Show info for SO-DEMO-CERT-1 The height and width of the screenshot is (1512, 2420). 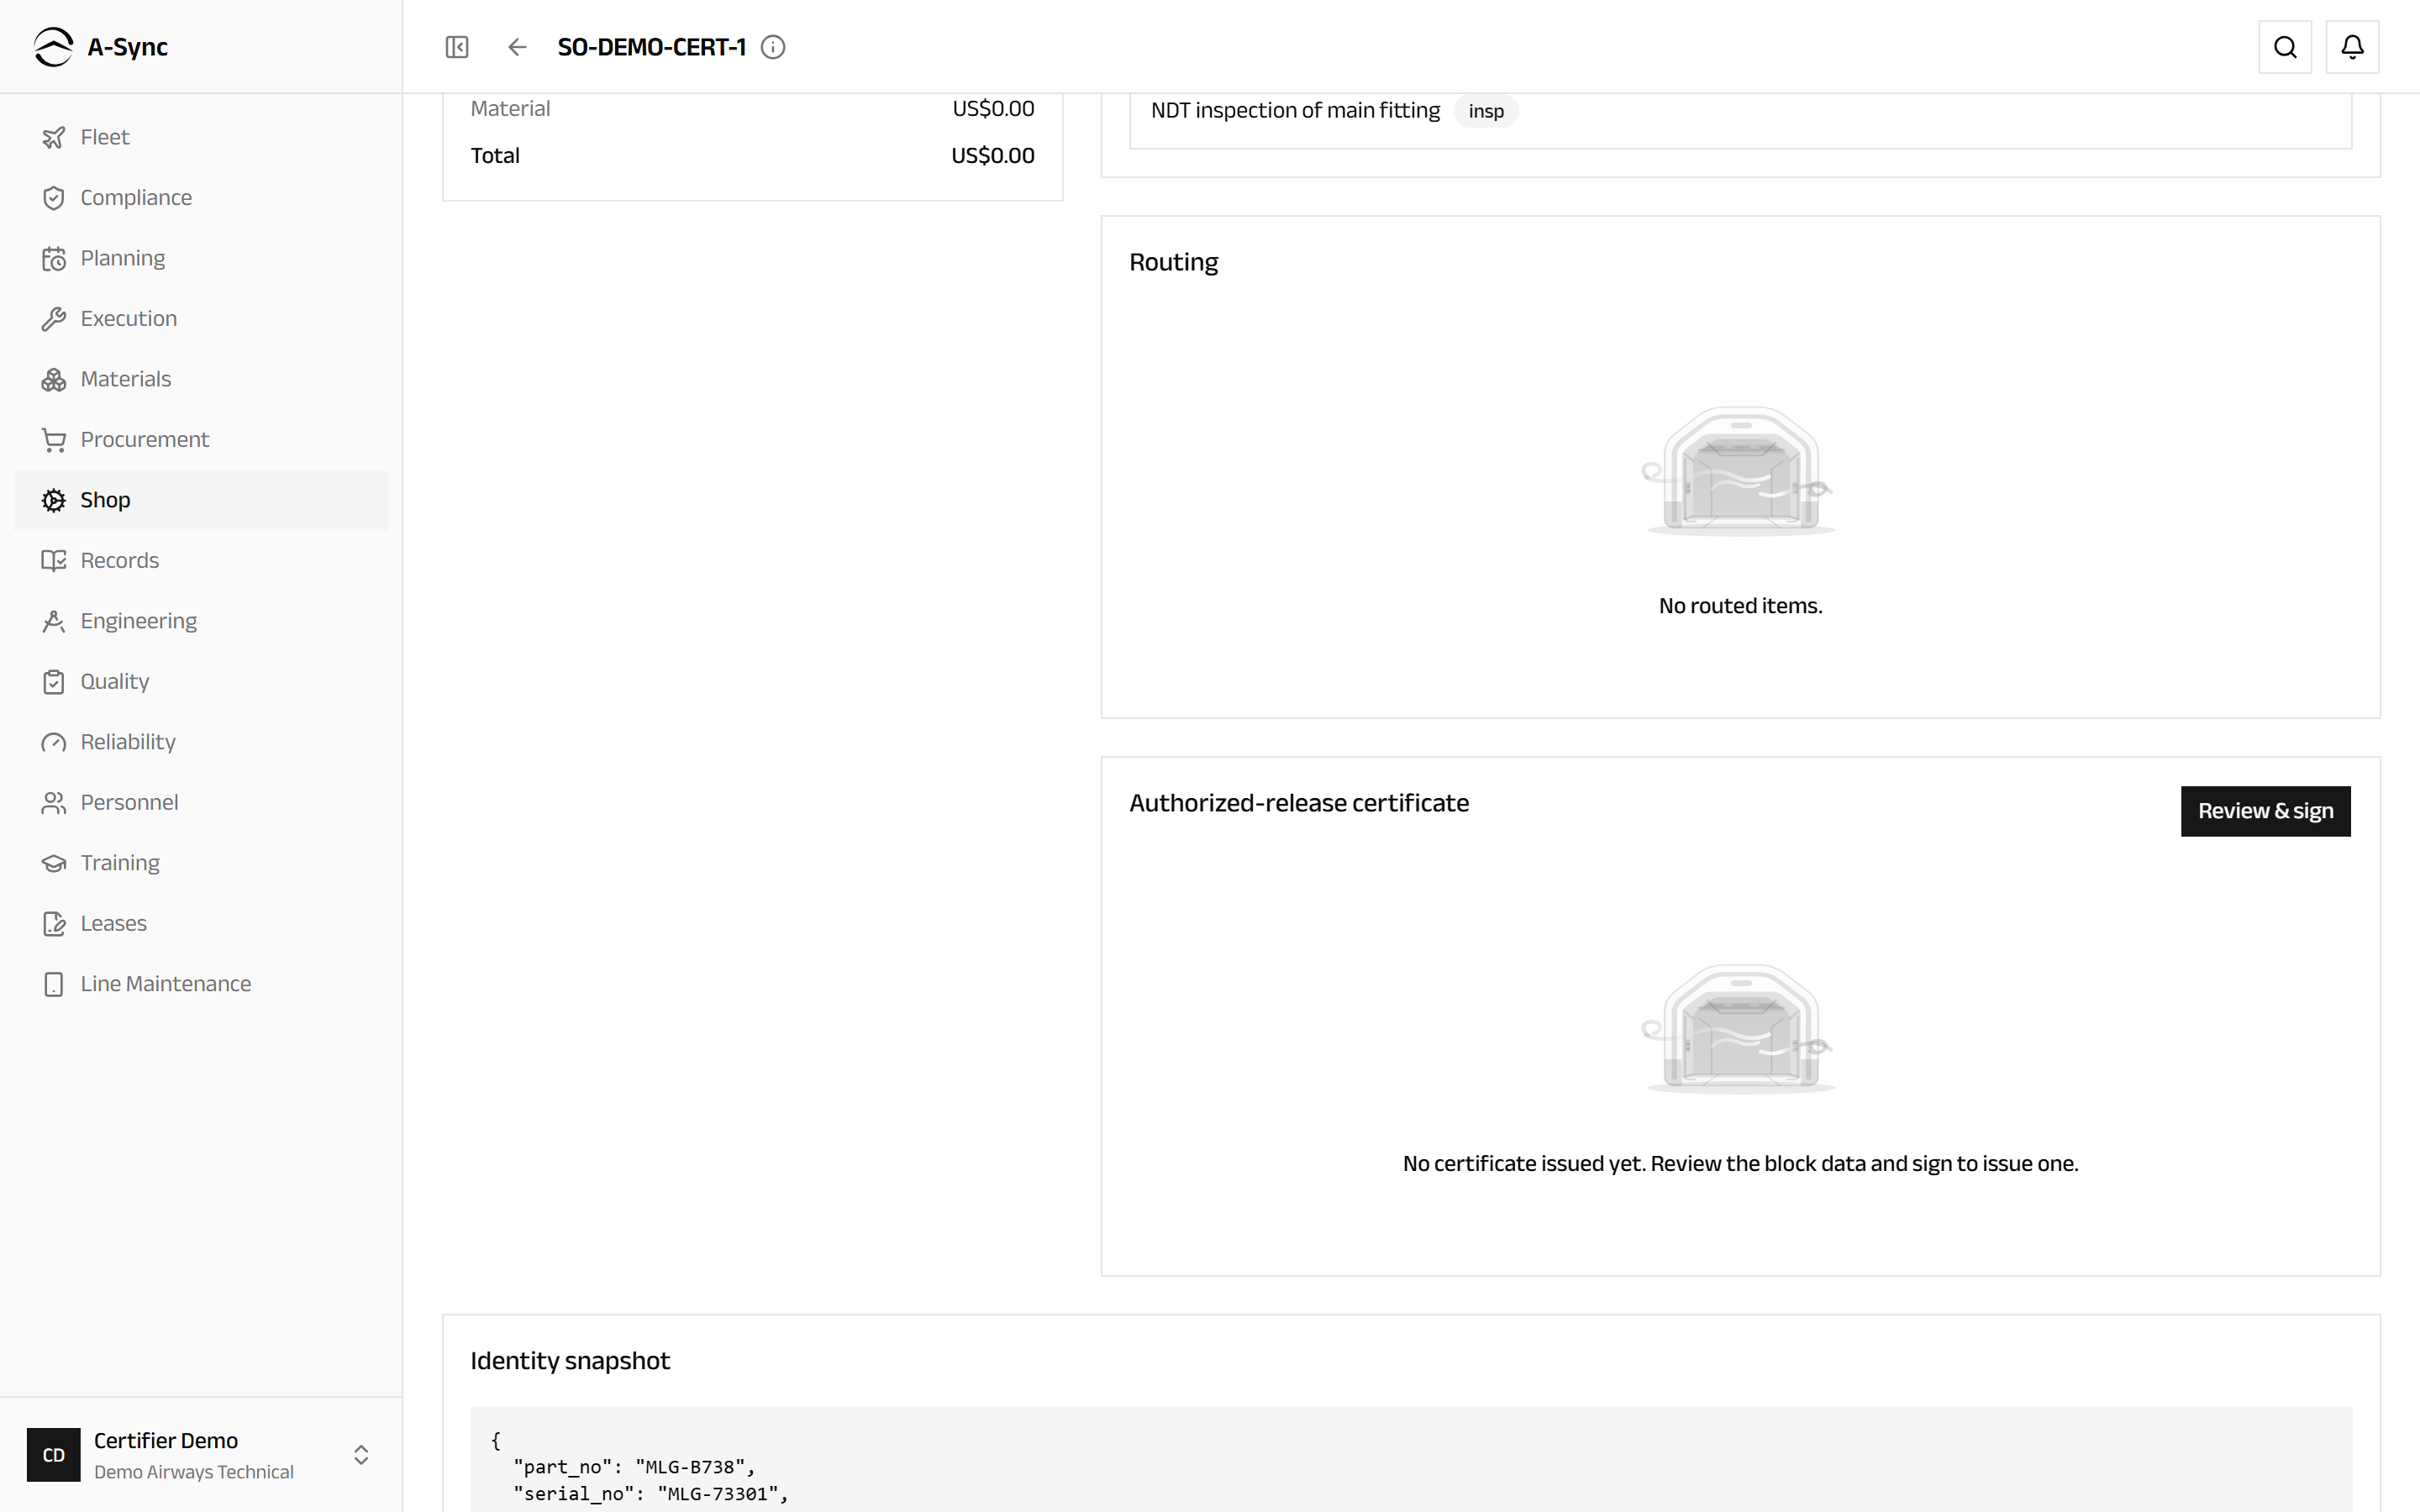pyautogui.click(x=773, y=47)
